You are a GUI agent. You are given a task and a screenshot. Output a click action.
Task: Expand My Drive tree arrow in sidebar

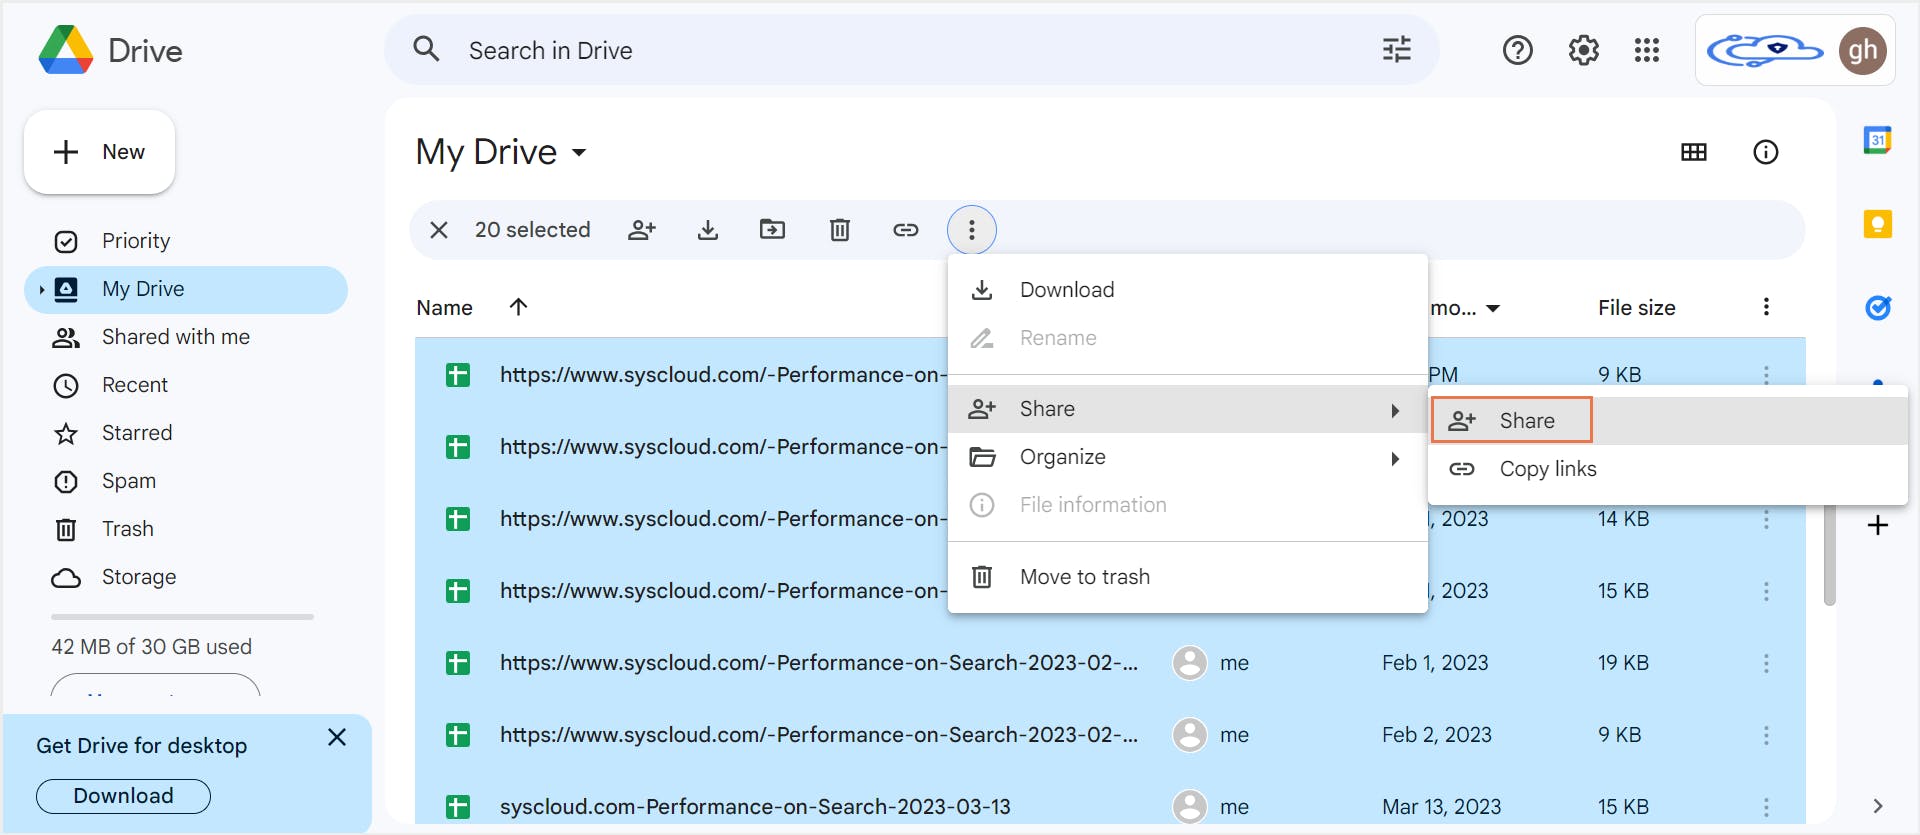[x=41, y=290]
